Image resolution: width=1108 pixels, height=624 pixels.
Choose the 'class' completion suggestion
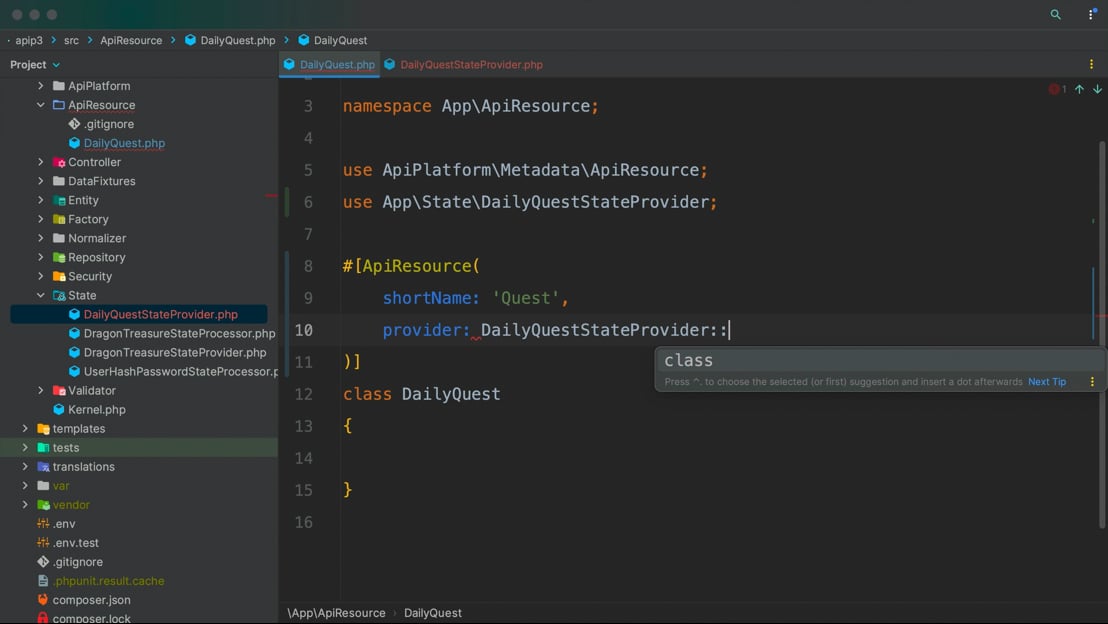pos(689,361)
